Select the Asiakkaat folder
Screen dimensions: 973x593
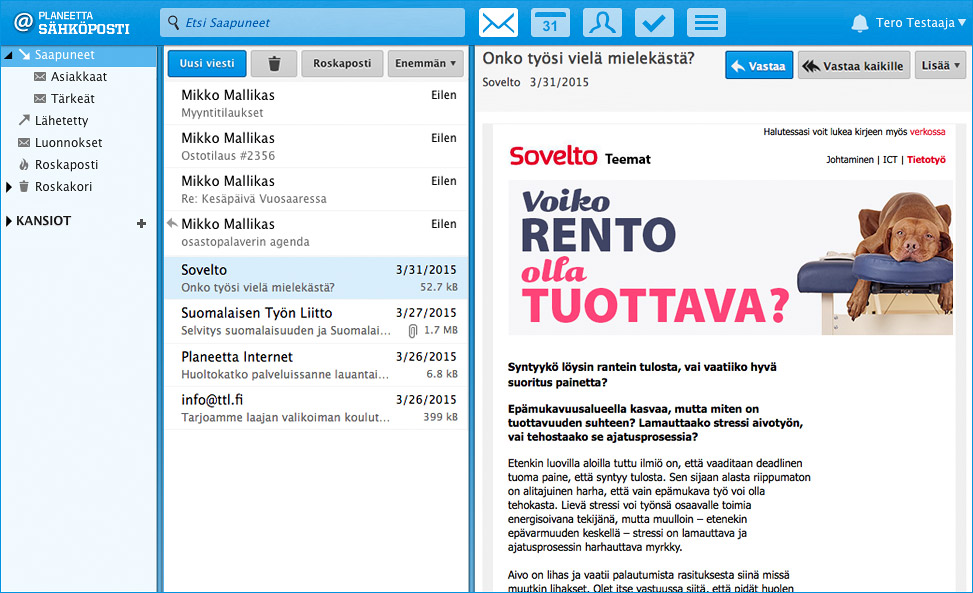pyautogui.click(x=79, y=77)
